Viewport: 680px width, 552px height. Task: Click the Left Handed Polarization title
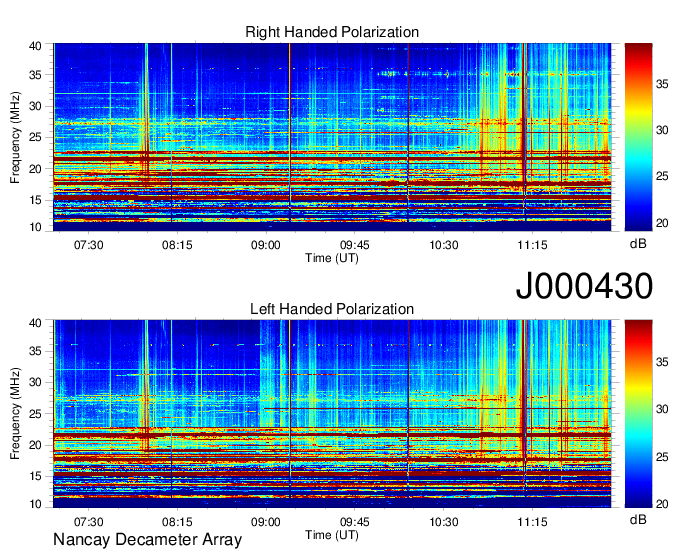[x=332, y=309]
